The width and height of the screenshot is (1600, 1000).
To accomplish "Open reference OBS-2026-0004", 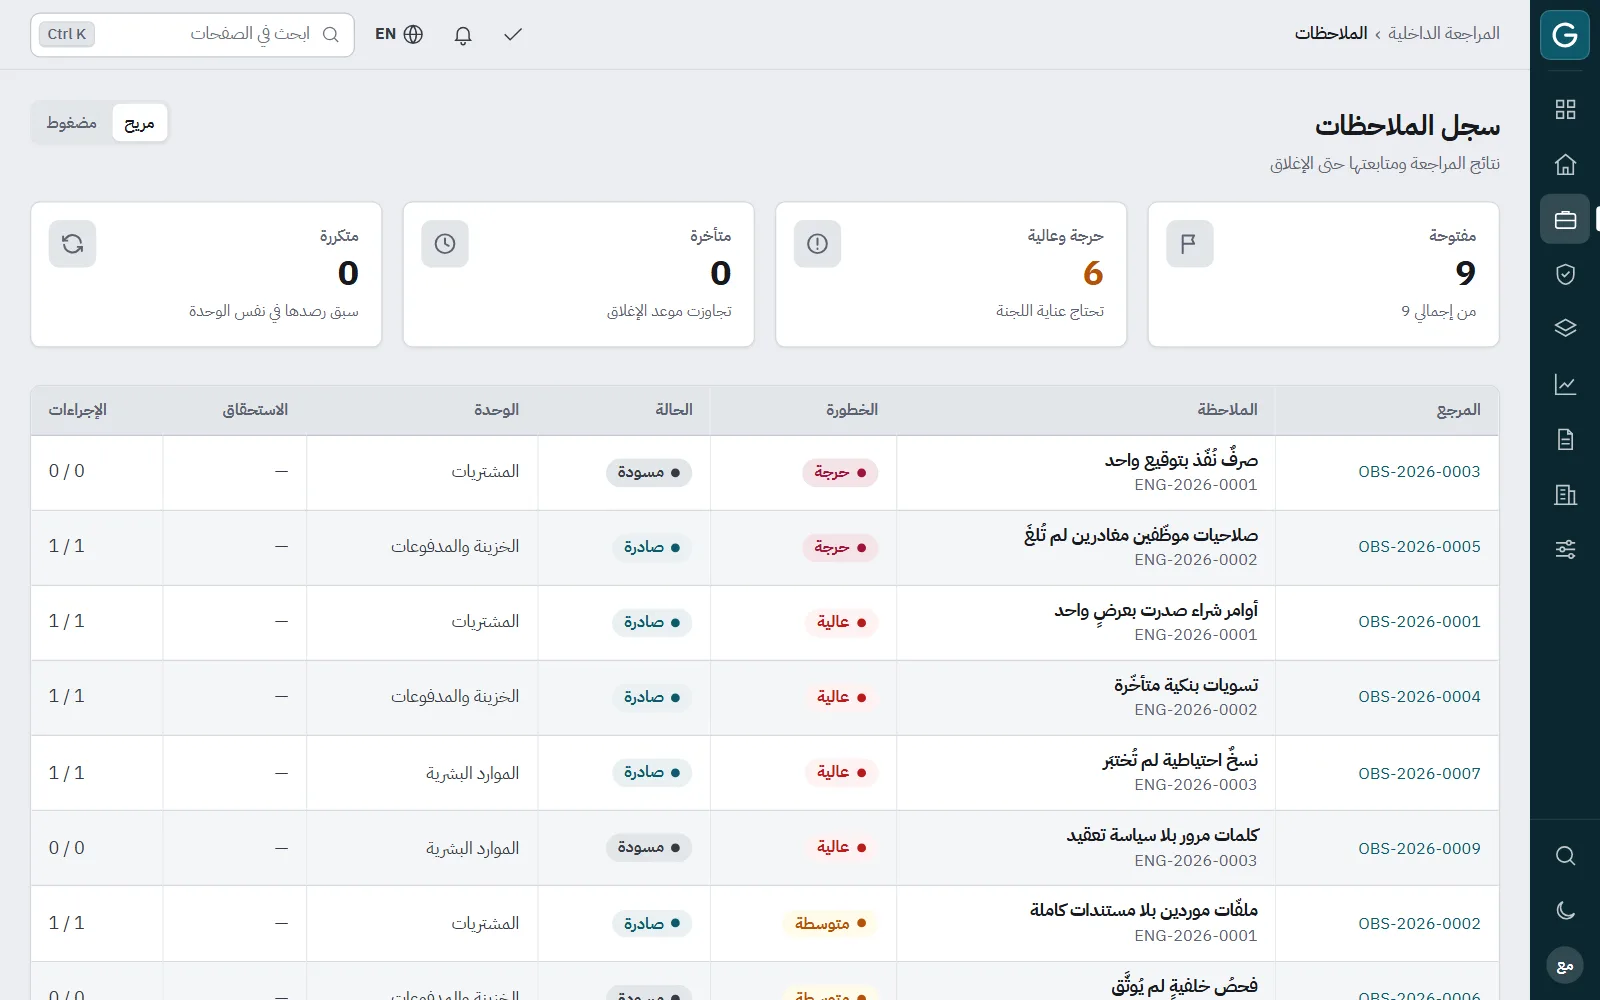I will pos(1419,697).
